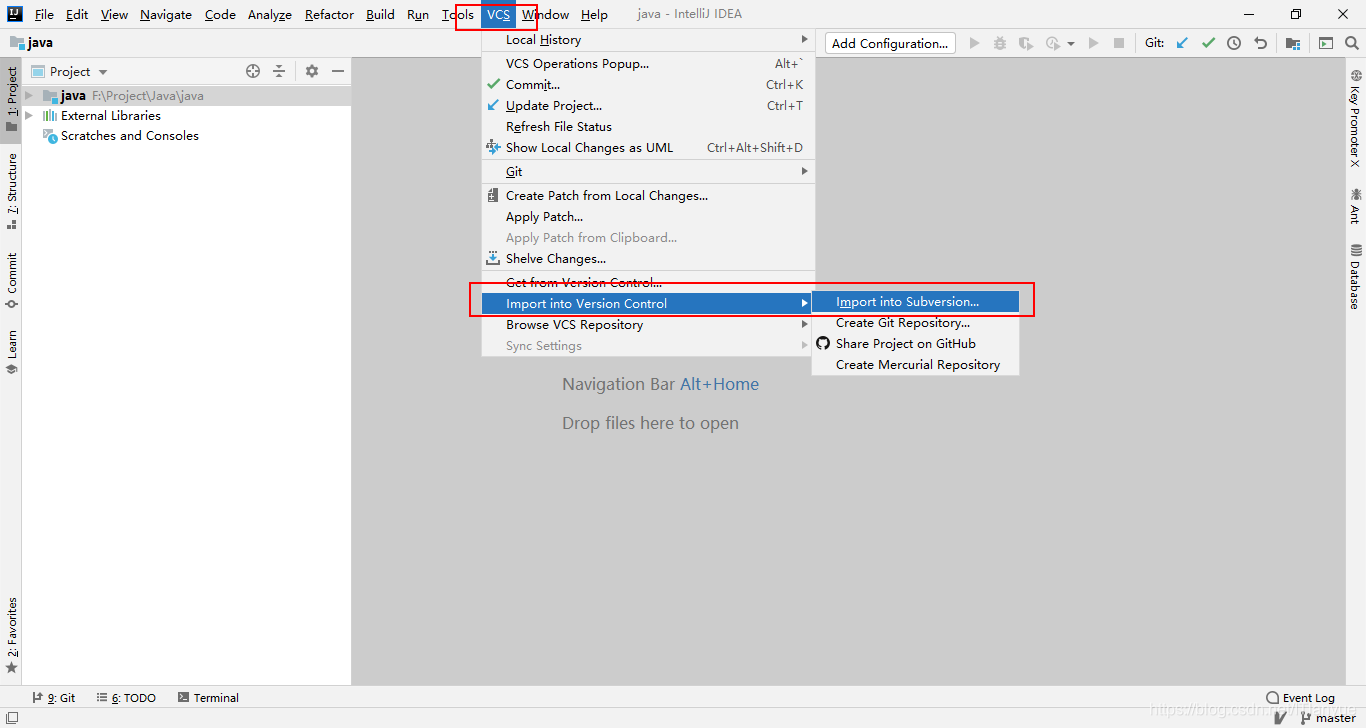Image resolution: width=1366 pixels, height=728 pixels.
Task: Open the Project view dropdown arrow
Action: coord(103,72)
